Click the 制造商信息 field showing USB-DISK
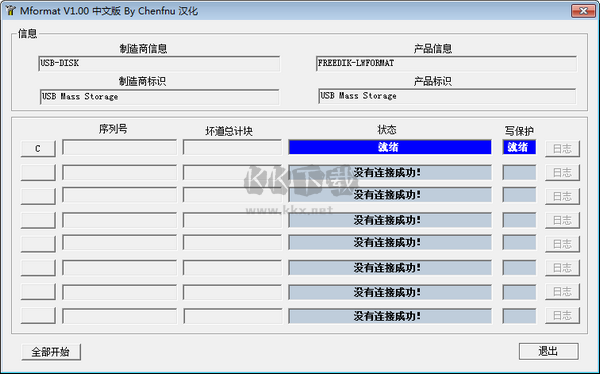 159,64
